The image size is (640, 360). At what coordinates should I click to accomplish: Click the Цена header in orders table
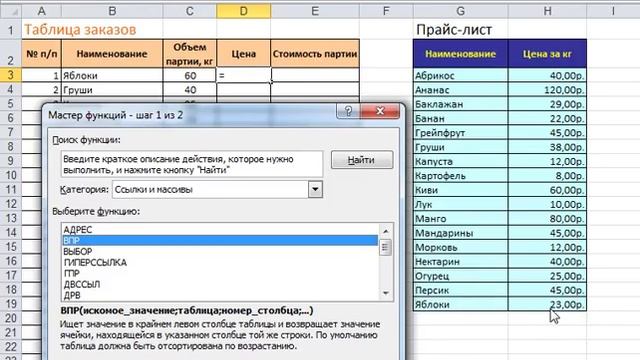(244, 53)
